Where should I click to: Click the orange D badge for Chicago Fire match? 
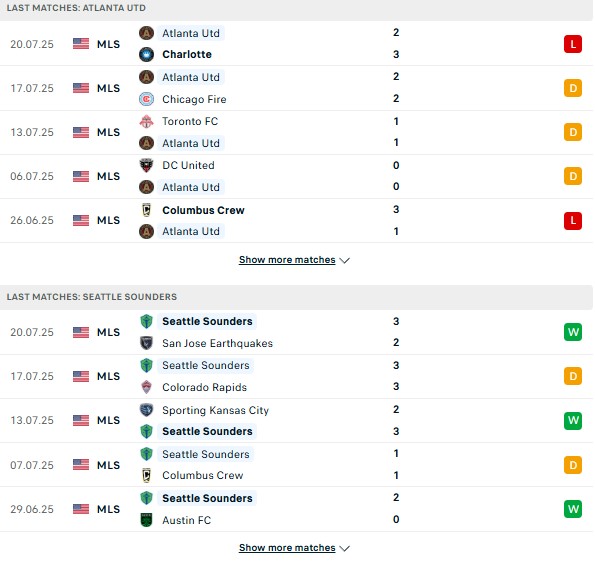pyautogui.click(x=573, y=88)
